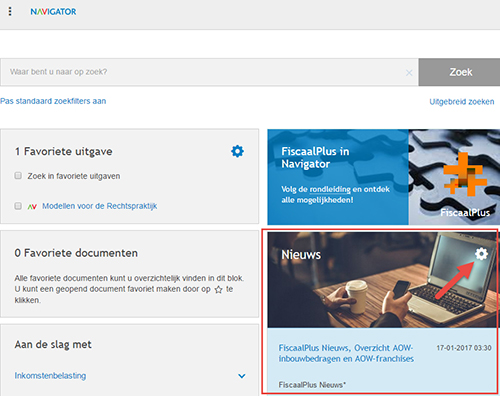Screen dimensions: 500x396
Task: Click the orange FiscaalPlus plus logo
Action: (465, 174)
